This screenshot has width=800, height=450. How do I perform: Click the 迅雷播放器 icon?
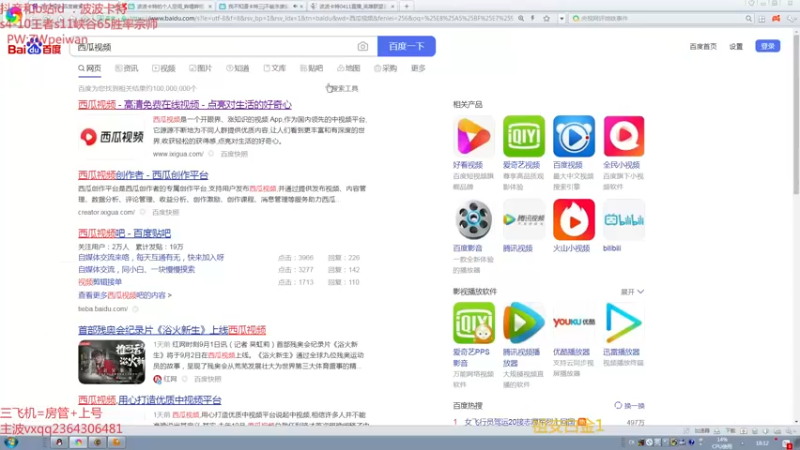coord(623,323)
